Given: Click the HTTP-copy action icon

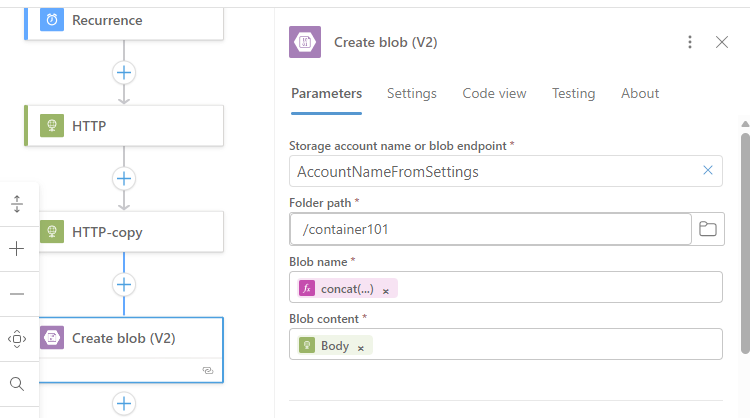Looking at the screenshot, I should click(52, 232).
